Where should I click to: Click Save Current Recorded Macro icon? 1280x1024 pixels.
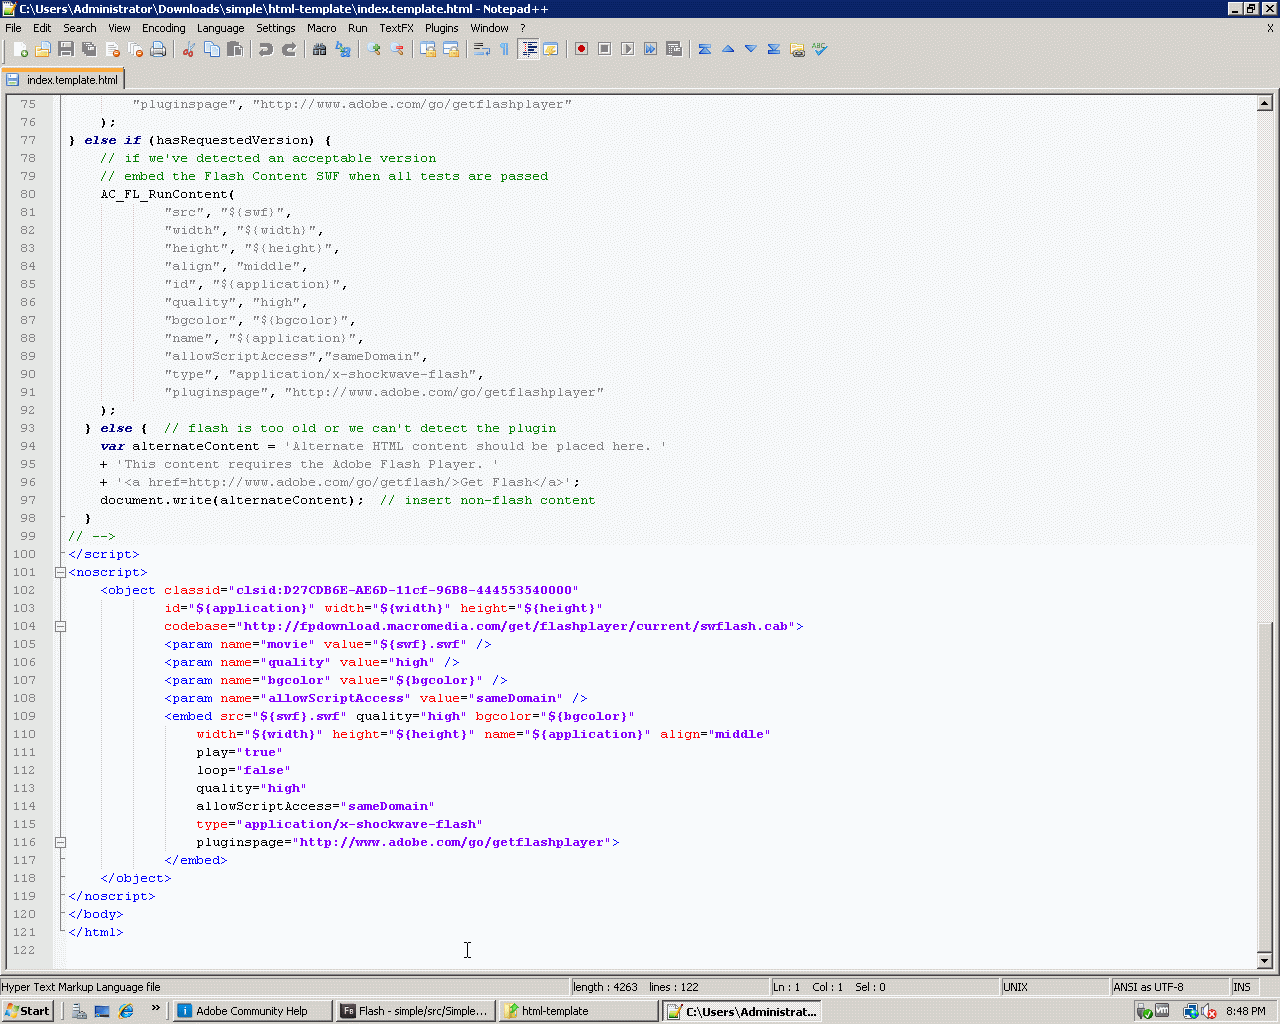pyautogui.click(x=673, y=49)
